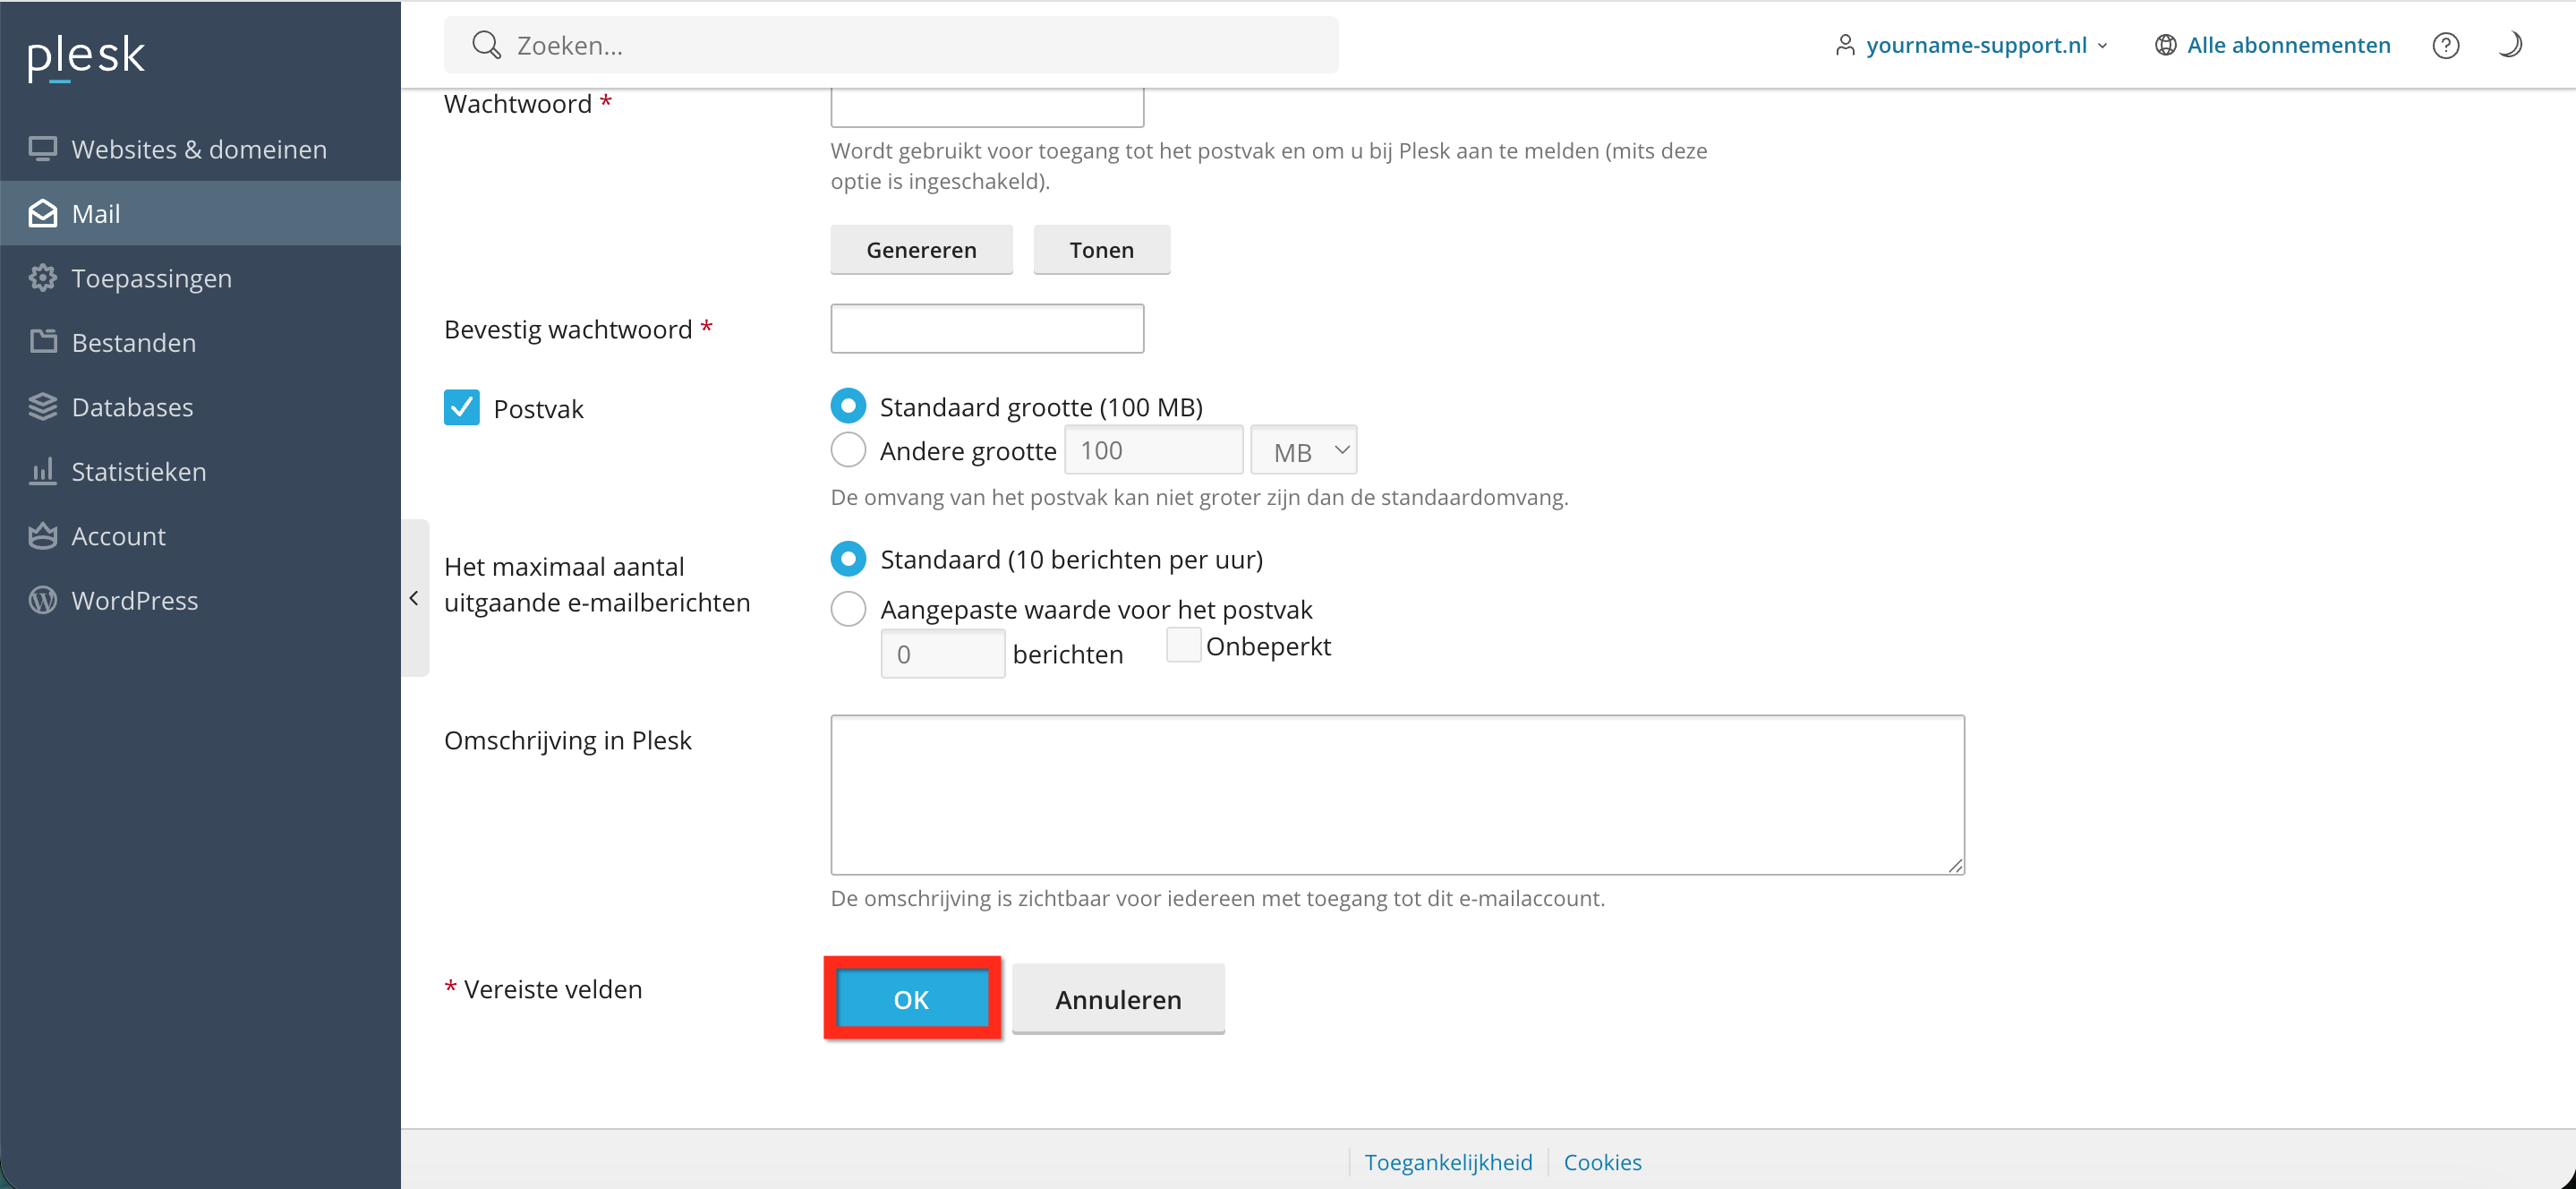This screenshot has width=2576, height=1189.
Task: Click the Plesk logo
Action: click(86, 56)
